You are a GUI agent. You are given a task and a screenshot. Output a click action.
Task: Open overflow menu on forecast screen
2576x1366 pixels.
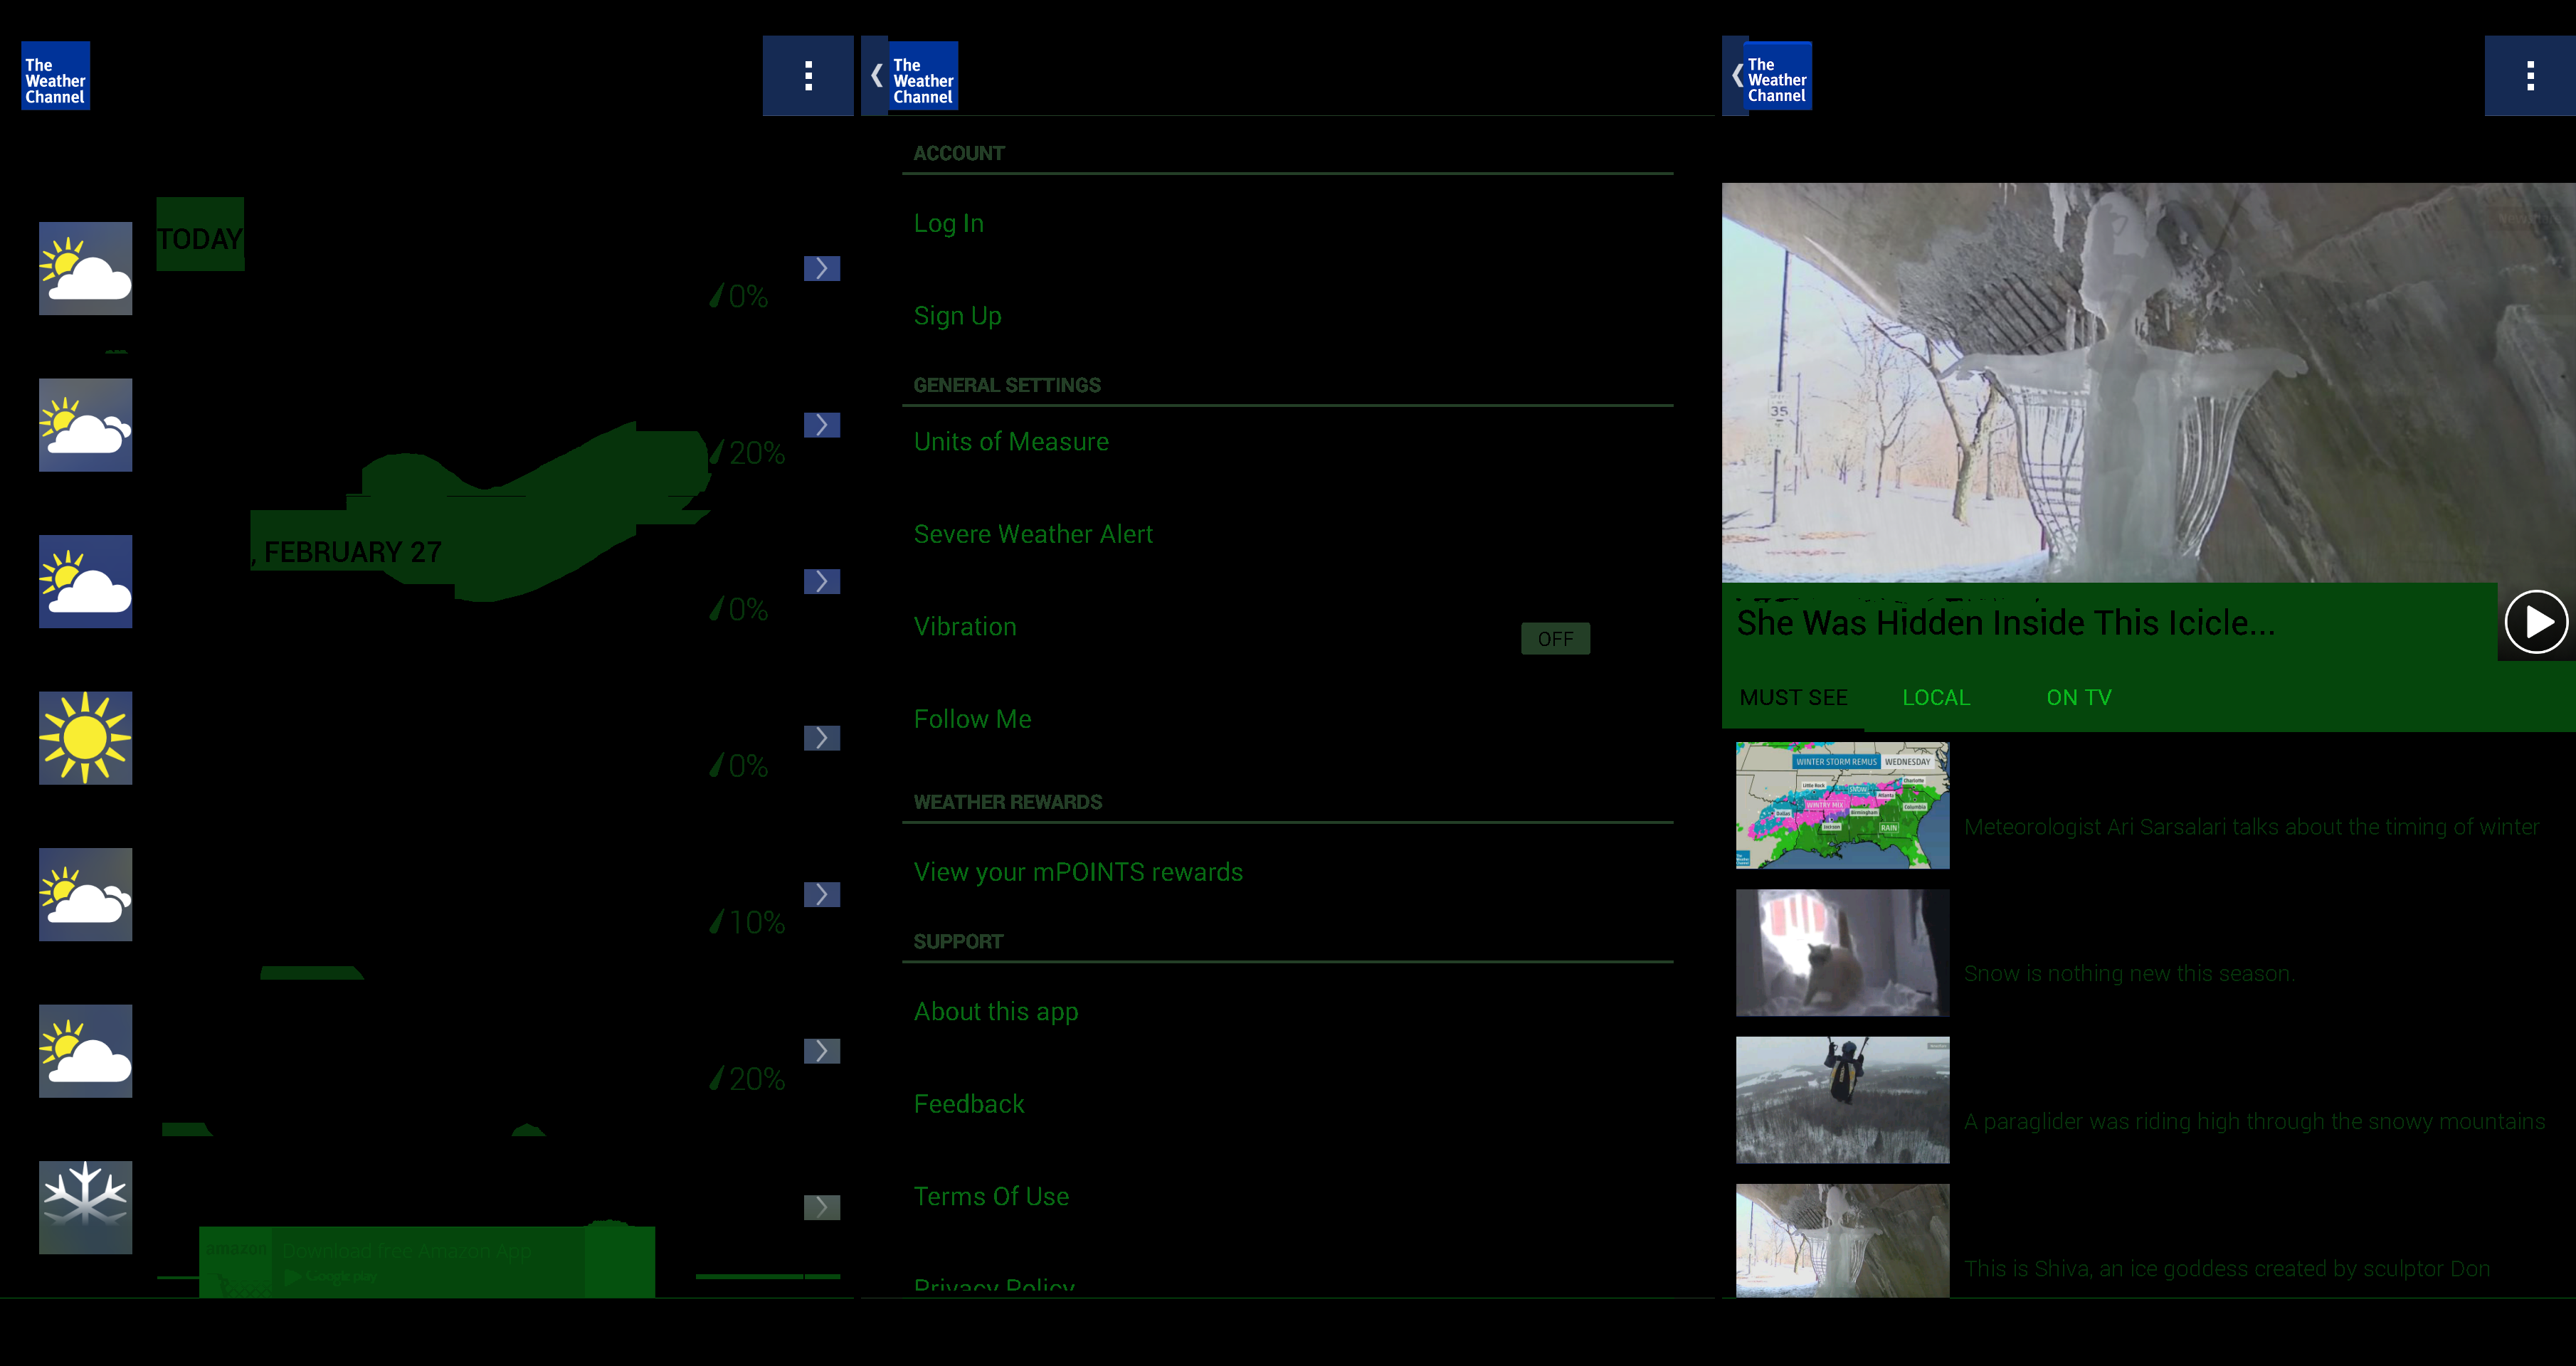[808, 76]
